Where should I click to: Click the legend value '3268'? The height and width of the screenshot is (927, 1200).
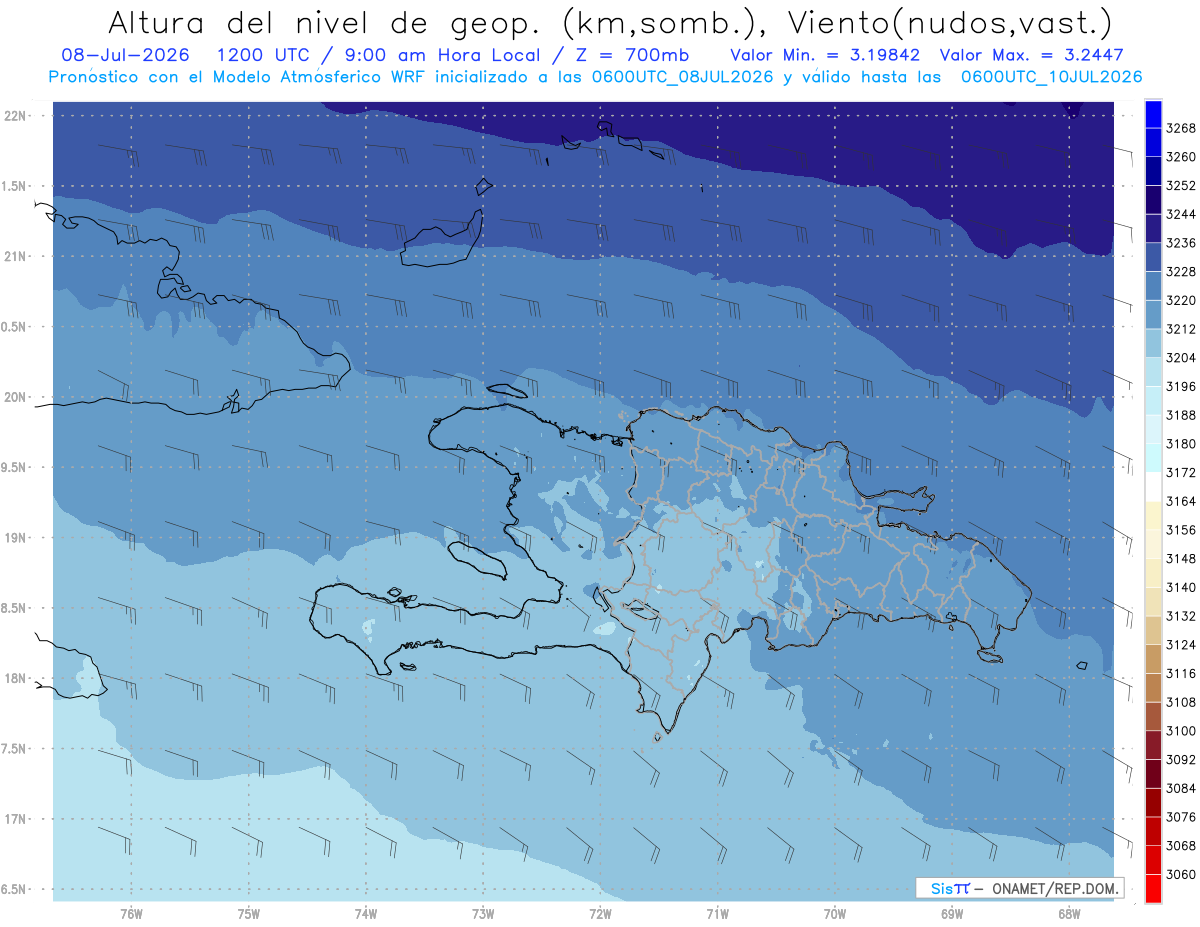[x=1181, y=129]
